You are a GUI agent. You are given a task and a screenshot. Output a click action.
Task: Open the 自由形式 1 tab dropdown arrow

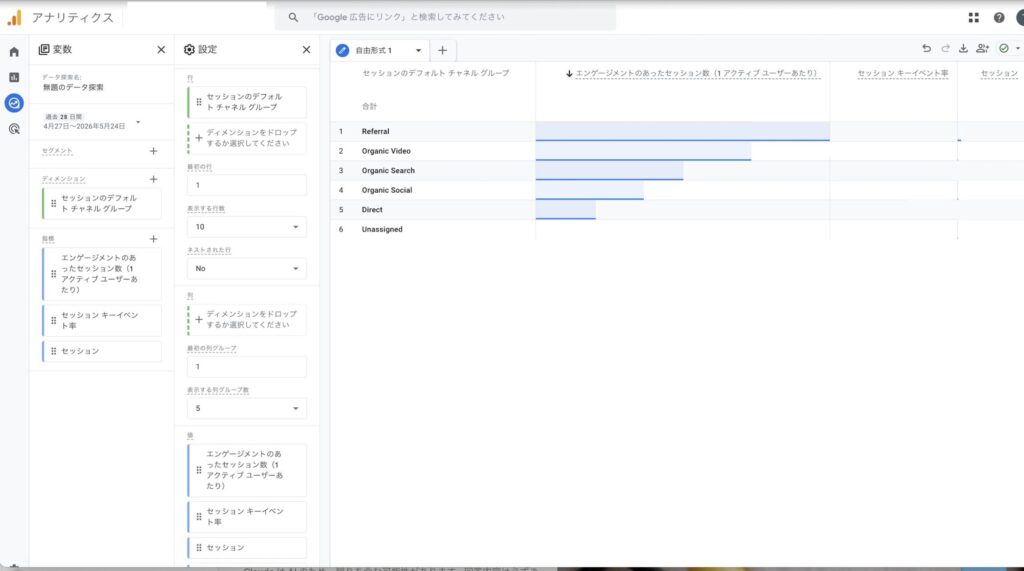click(419, 50)
